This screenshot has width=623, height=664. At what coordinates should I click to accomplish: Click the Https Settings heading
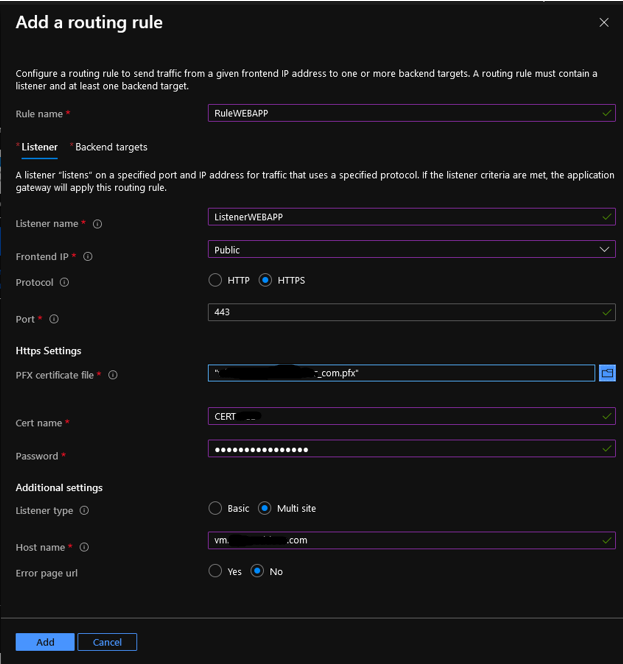(48, 351)
